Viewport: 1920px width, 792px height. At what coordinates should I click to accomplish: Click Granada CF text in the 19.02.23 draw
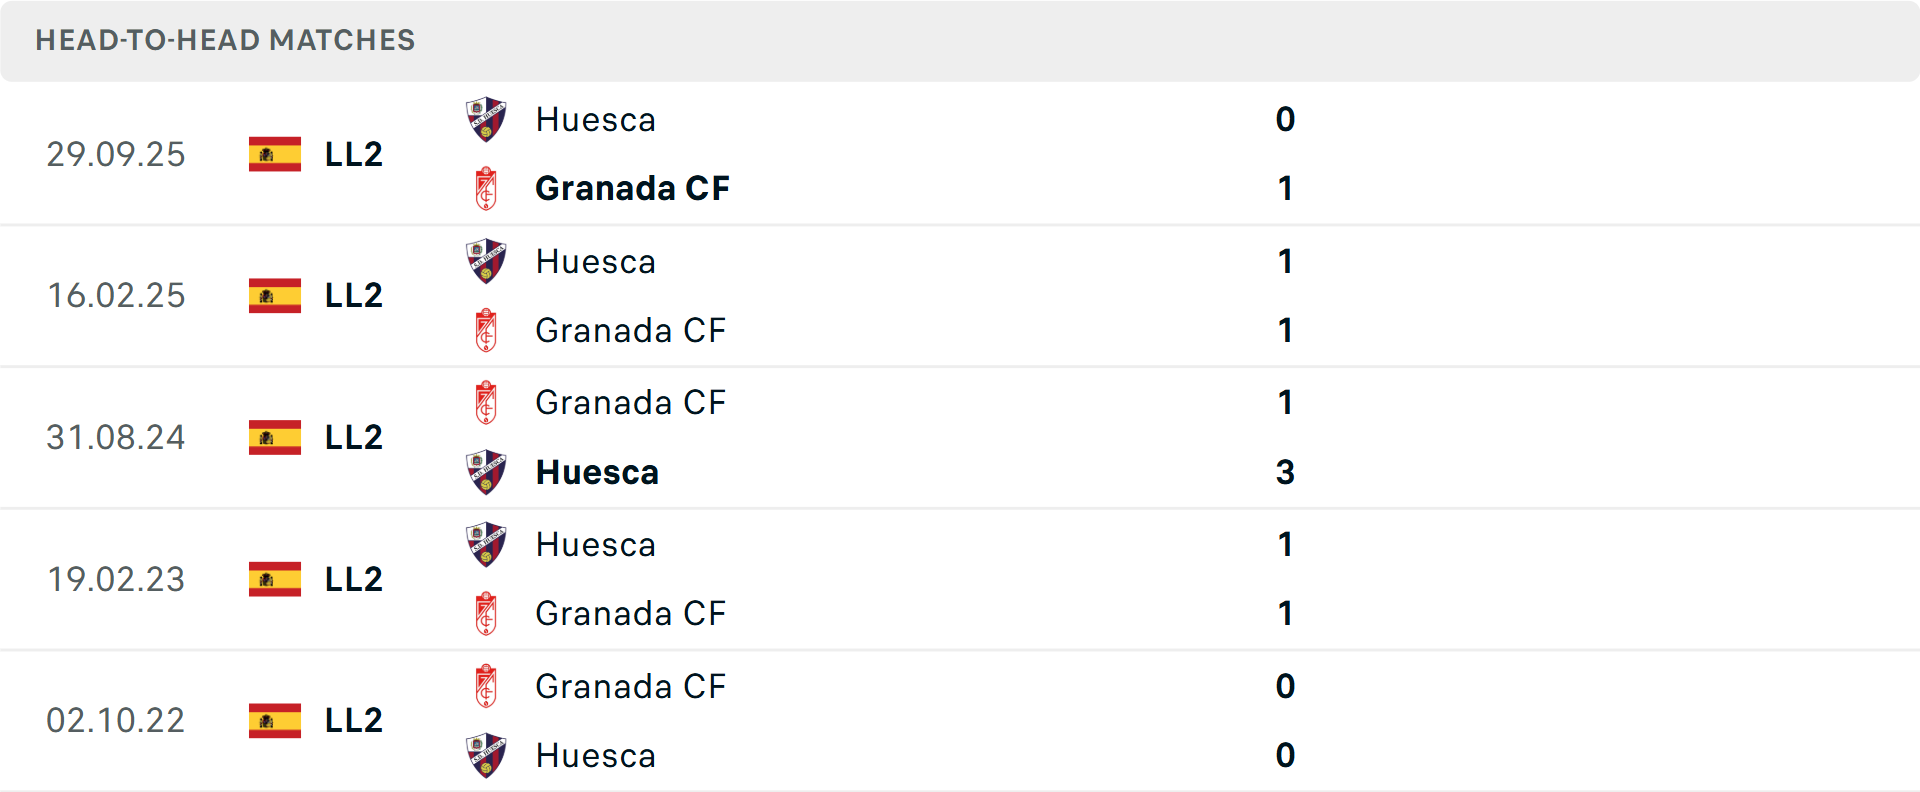click(x=631, y=614)
